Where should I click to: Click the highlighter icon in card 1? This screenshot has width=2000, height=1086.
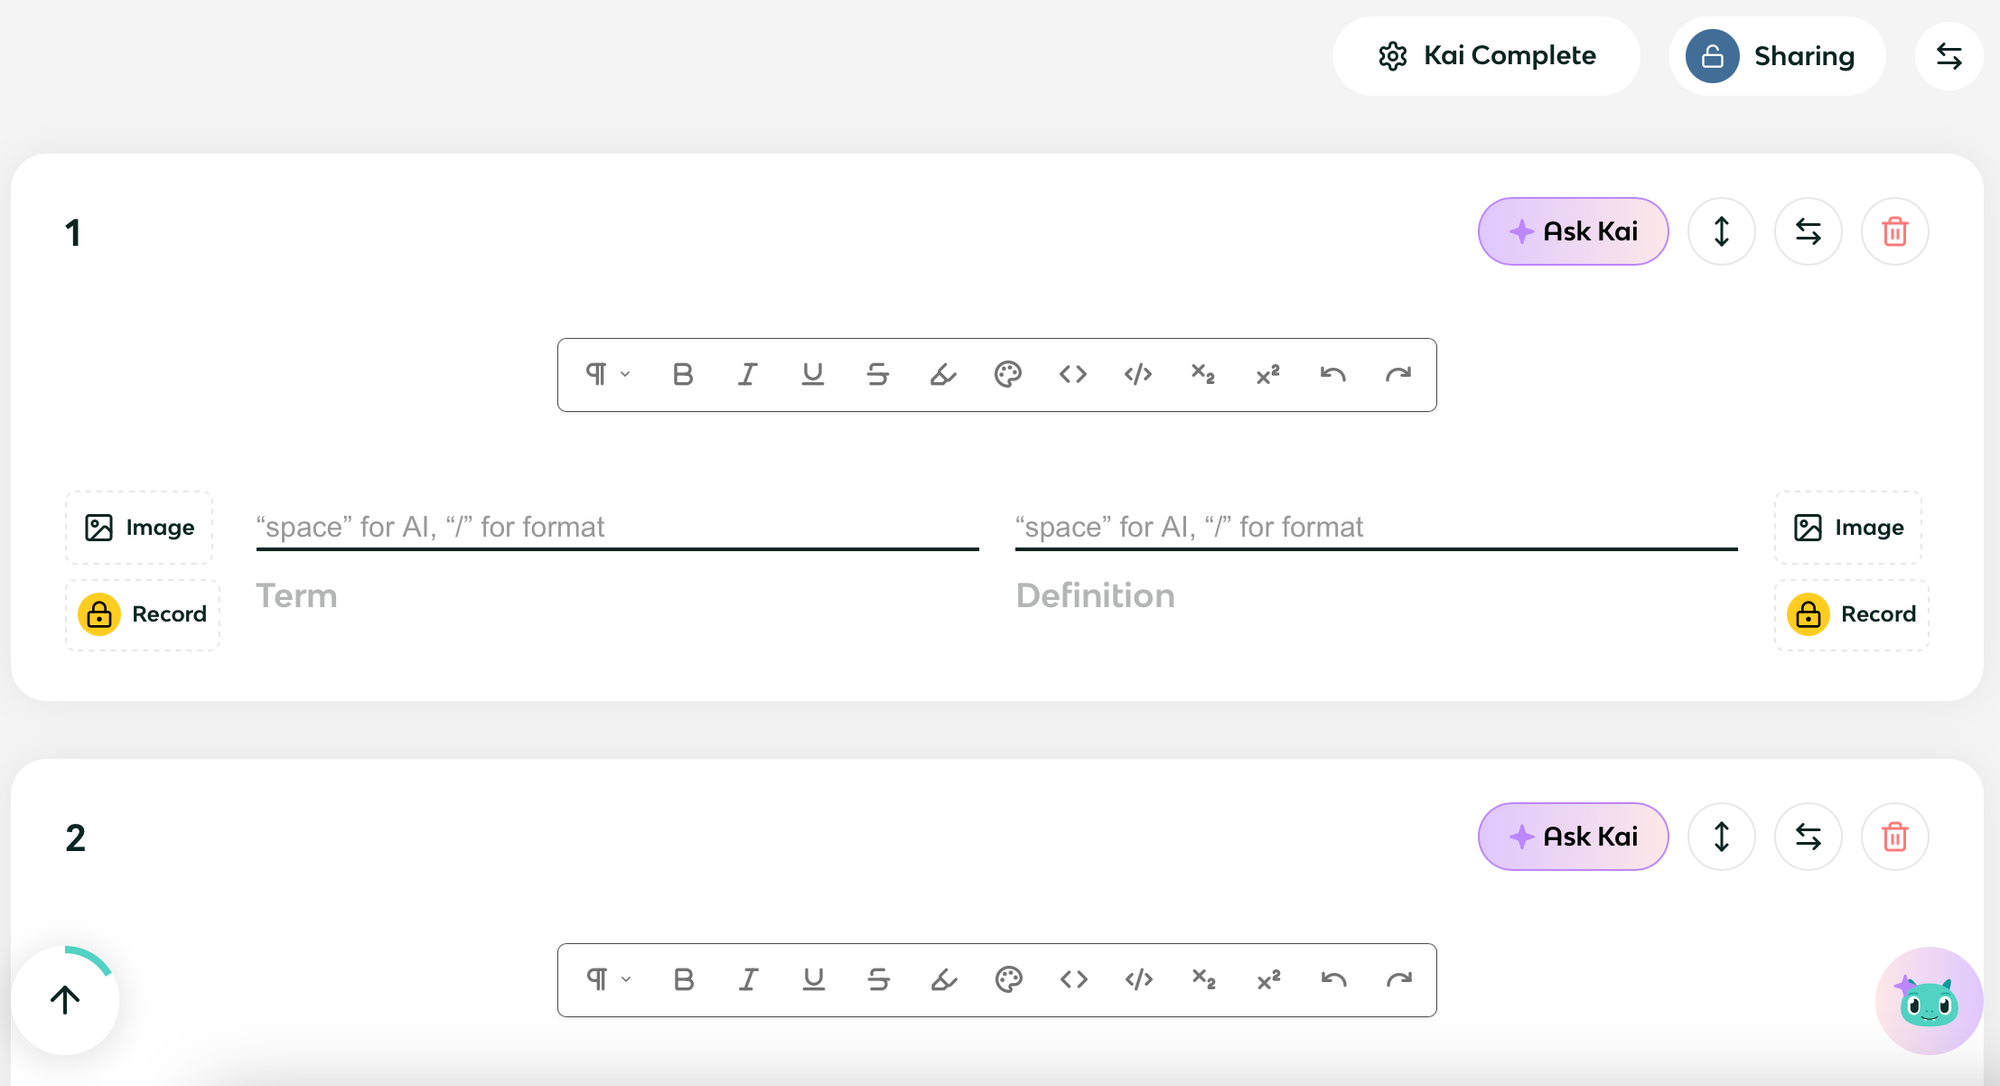943,374
